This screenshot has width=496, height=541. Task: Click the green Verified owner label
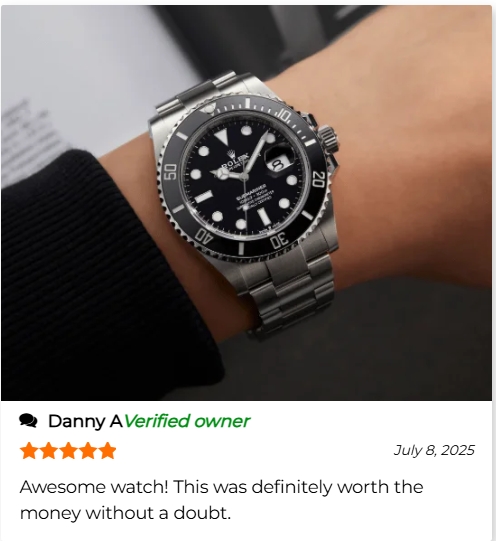pyautogui.click(x=187, y=421)
